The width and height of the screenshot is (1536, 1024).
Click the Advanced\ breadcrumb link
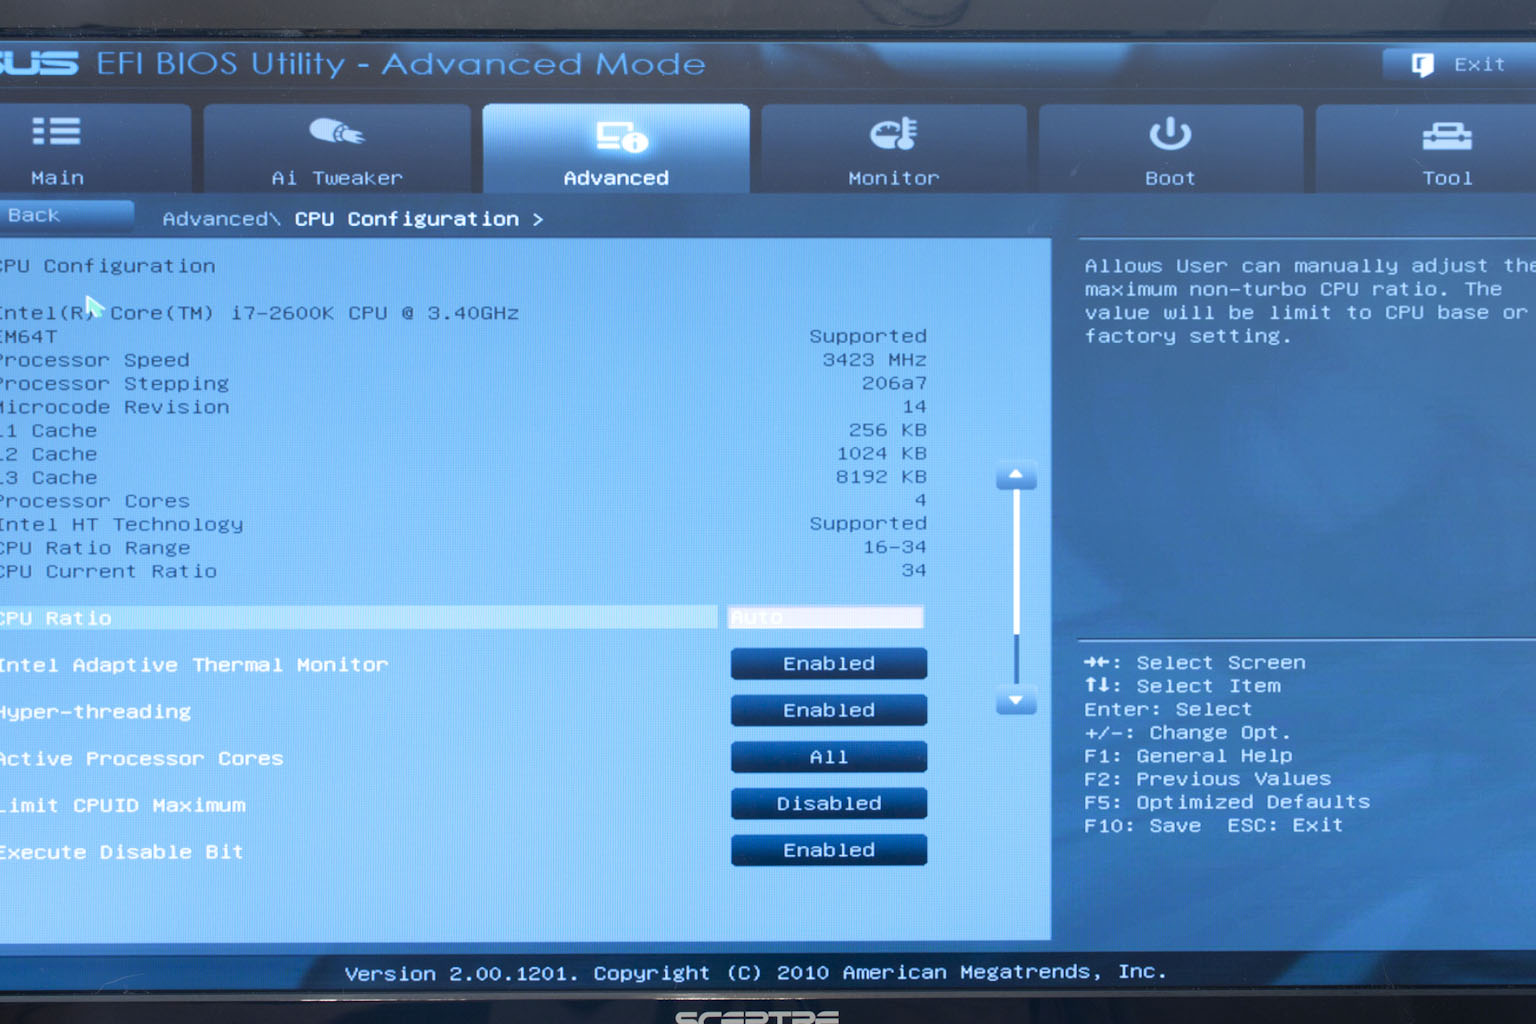pos(221,219)
